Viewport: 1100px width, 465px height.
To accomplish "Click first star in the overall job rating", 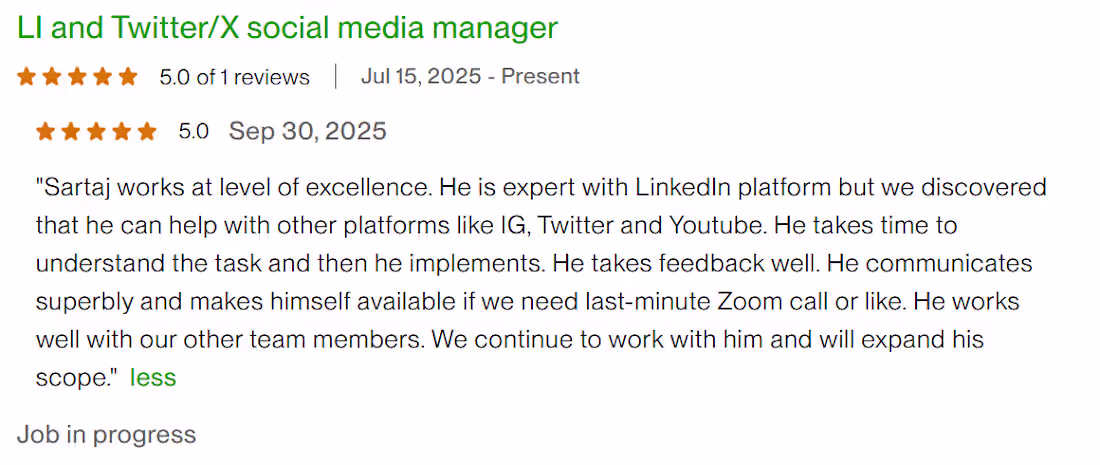I will [26, 77].
